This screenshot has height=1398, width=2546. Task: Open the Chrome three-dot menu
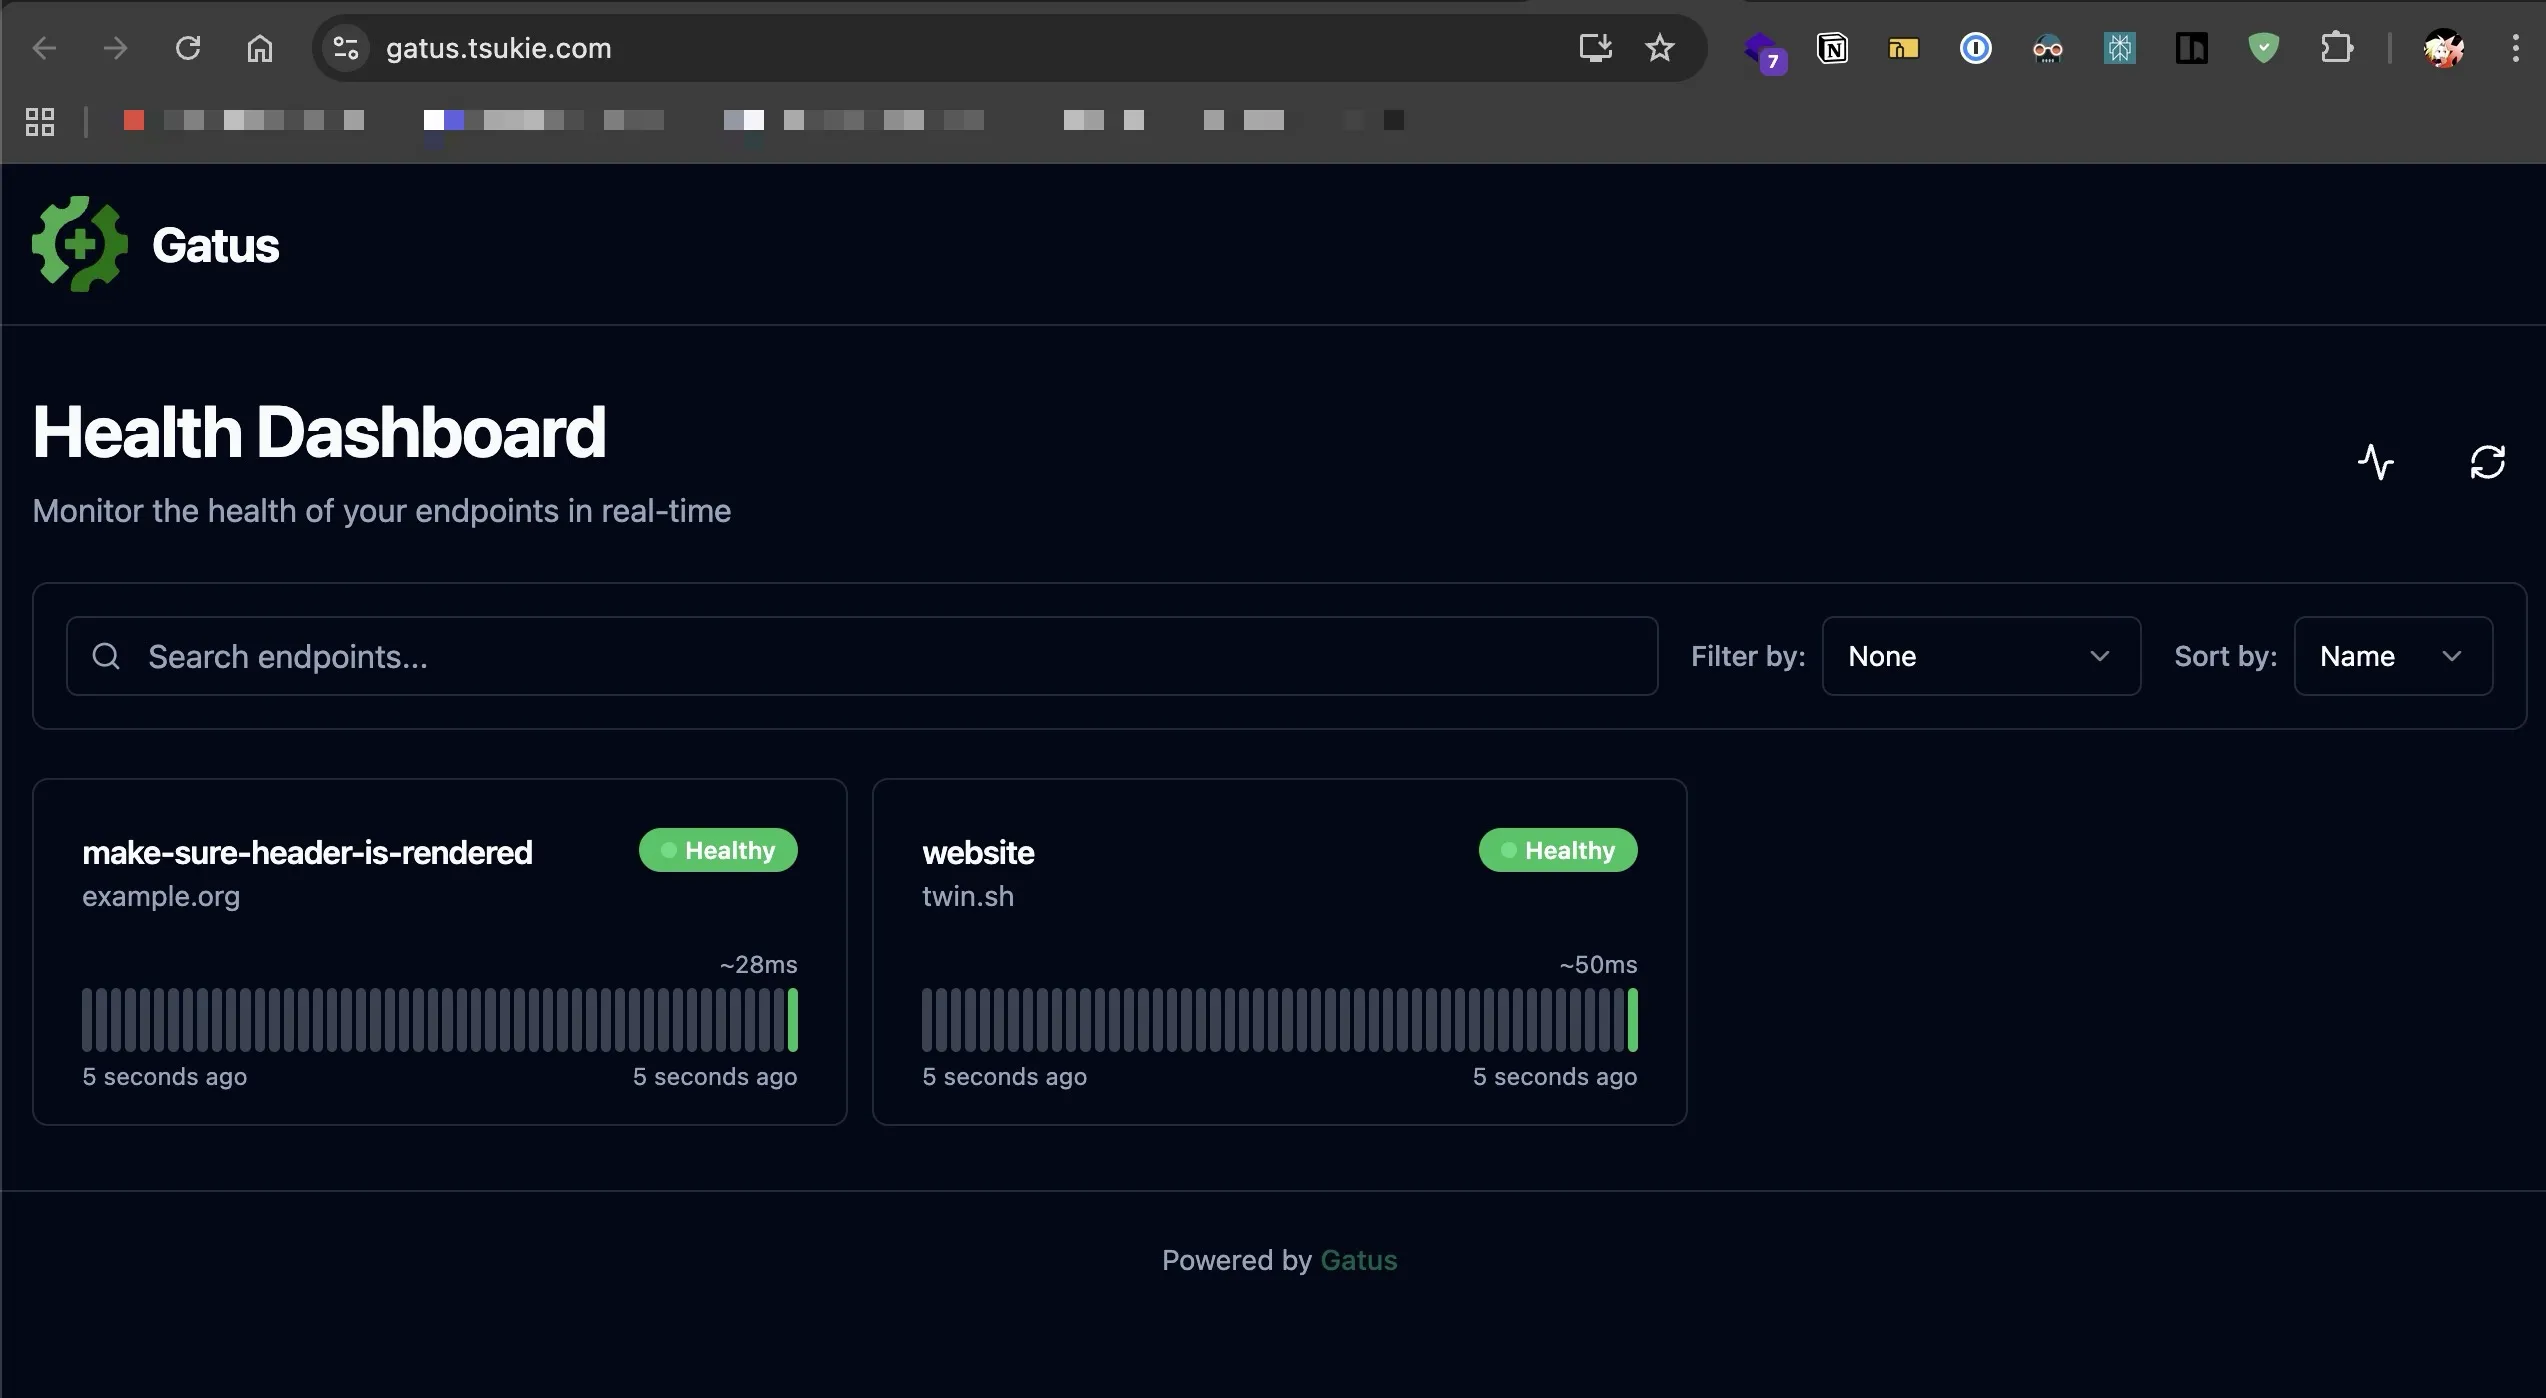[x=2515, y=48]
